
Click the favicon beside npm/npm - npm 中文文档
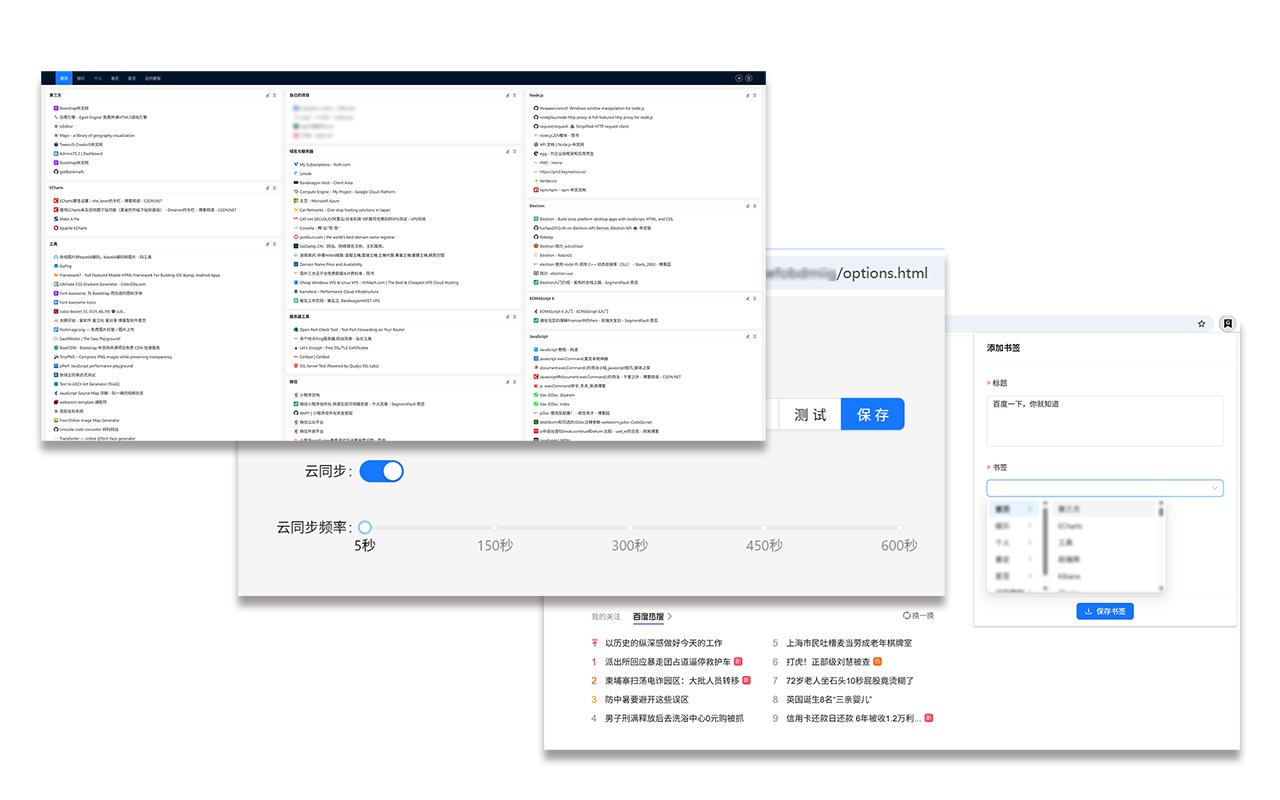click(x=536, y=189)
